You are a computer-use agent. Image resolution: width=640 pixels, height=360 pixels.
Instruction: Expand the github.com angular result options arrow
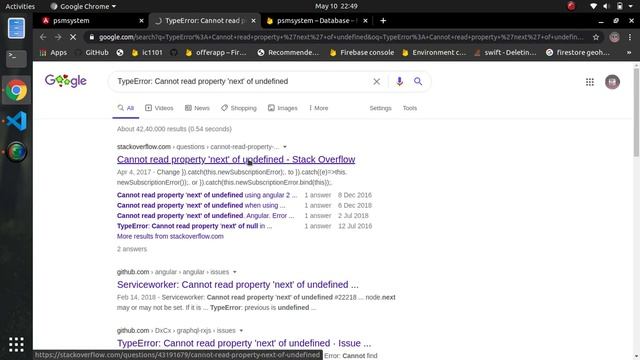click(x=235, y=272)
